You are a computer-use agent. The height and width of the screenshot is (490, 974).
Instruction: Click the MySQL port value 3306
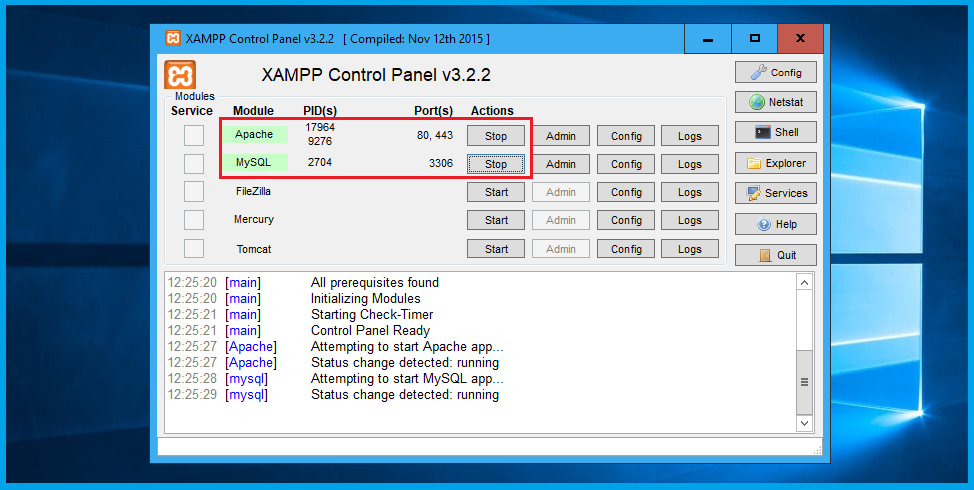pos(440,163)
